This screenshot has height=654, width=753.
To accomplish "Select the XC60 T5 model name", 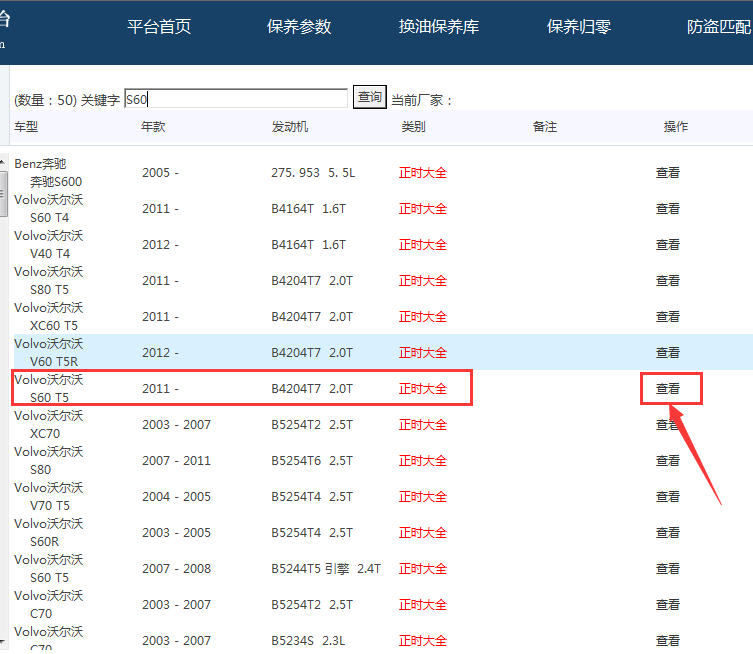I will [54, 326].
